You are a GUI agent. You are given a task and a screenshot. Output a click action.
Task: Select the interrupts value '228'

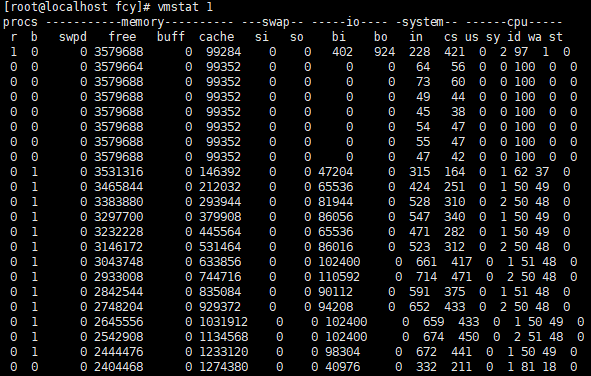[420, 52]
